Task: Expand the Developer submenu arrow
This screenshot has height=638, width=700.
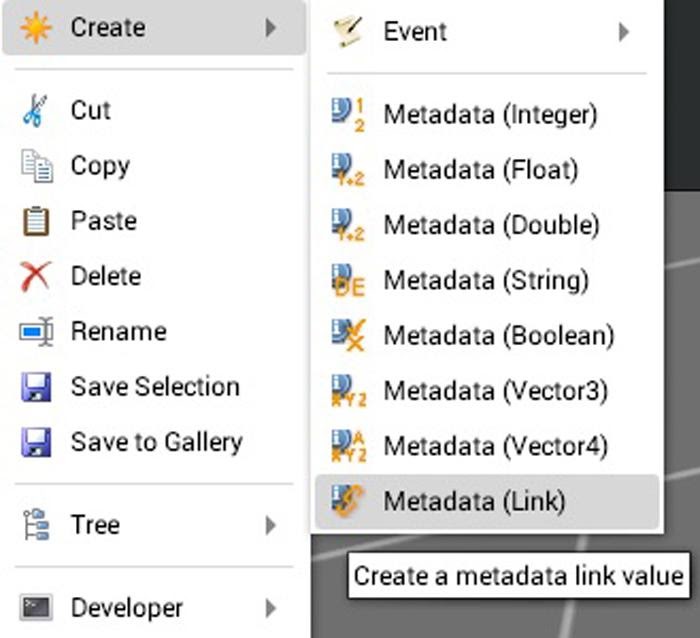Action: [270, 608]
